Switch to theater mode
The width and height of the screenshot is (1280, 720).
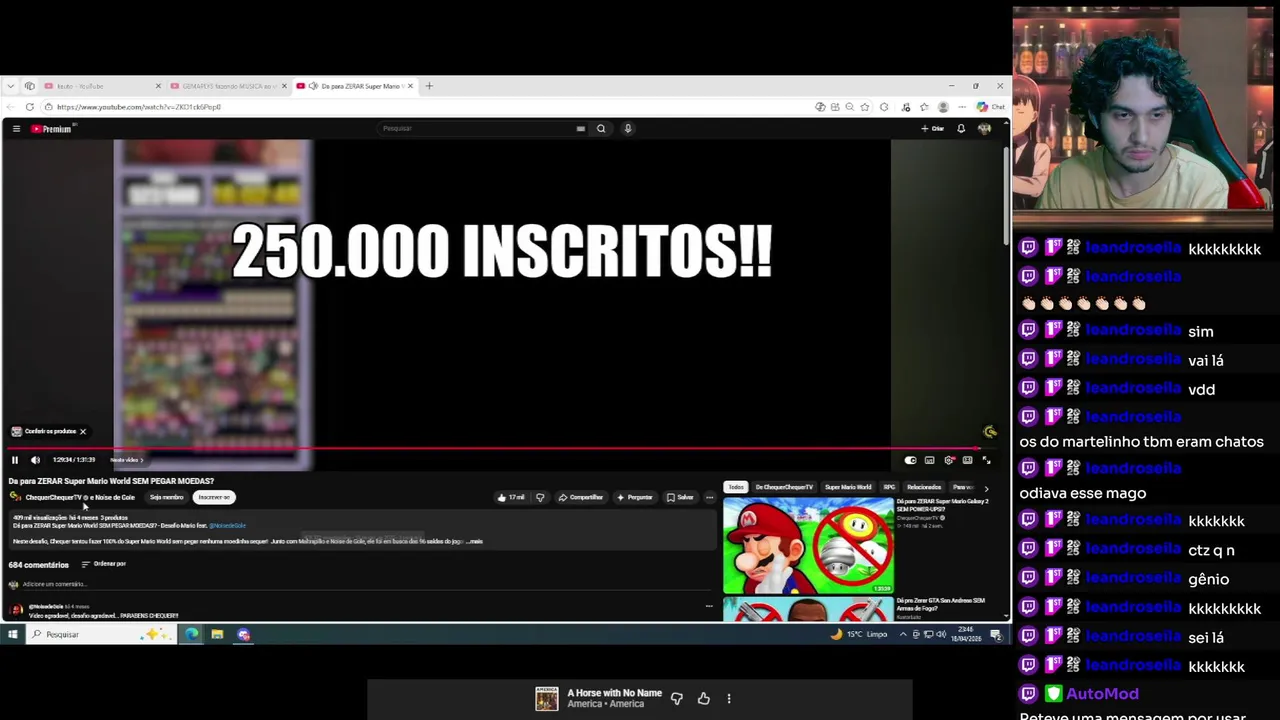pos(967,460)
